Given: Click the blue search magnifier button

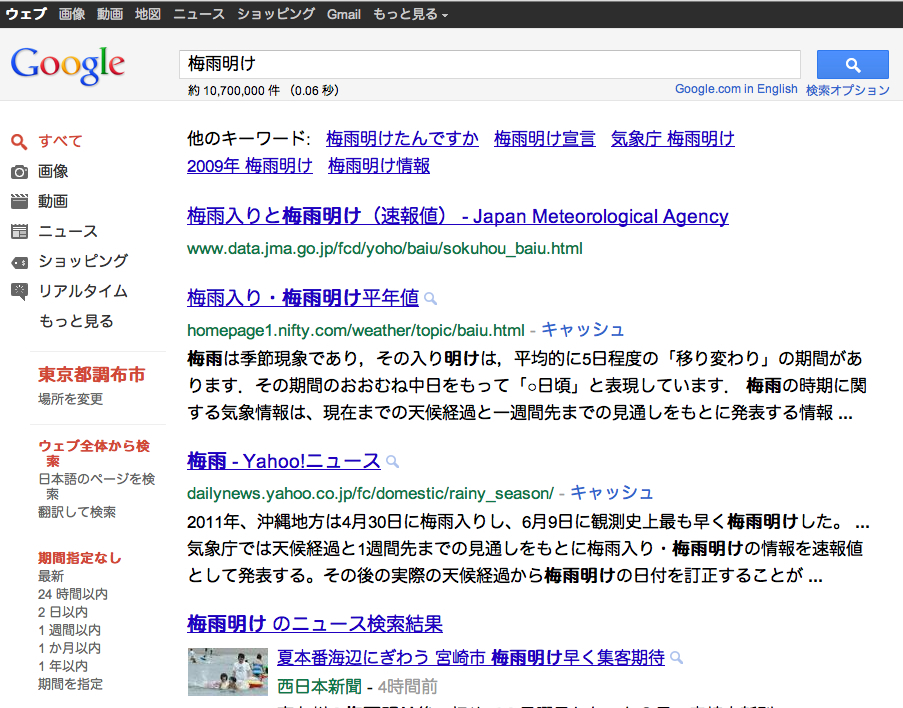Looking at the screenshot, I should click(852, 65).
